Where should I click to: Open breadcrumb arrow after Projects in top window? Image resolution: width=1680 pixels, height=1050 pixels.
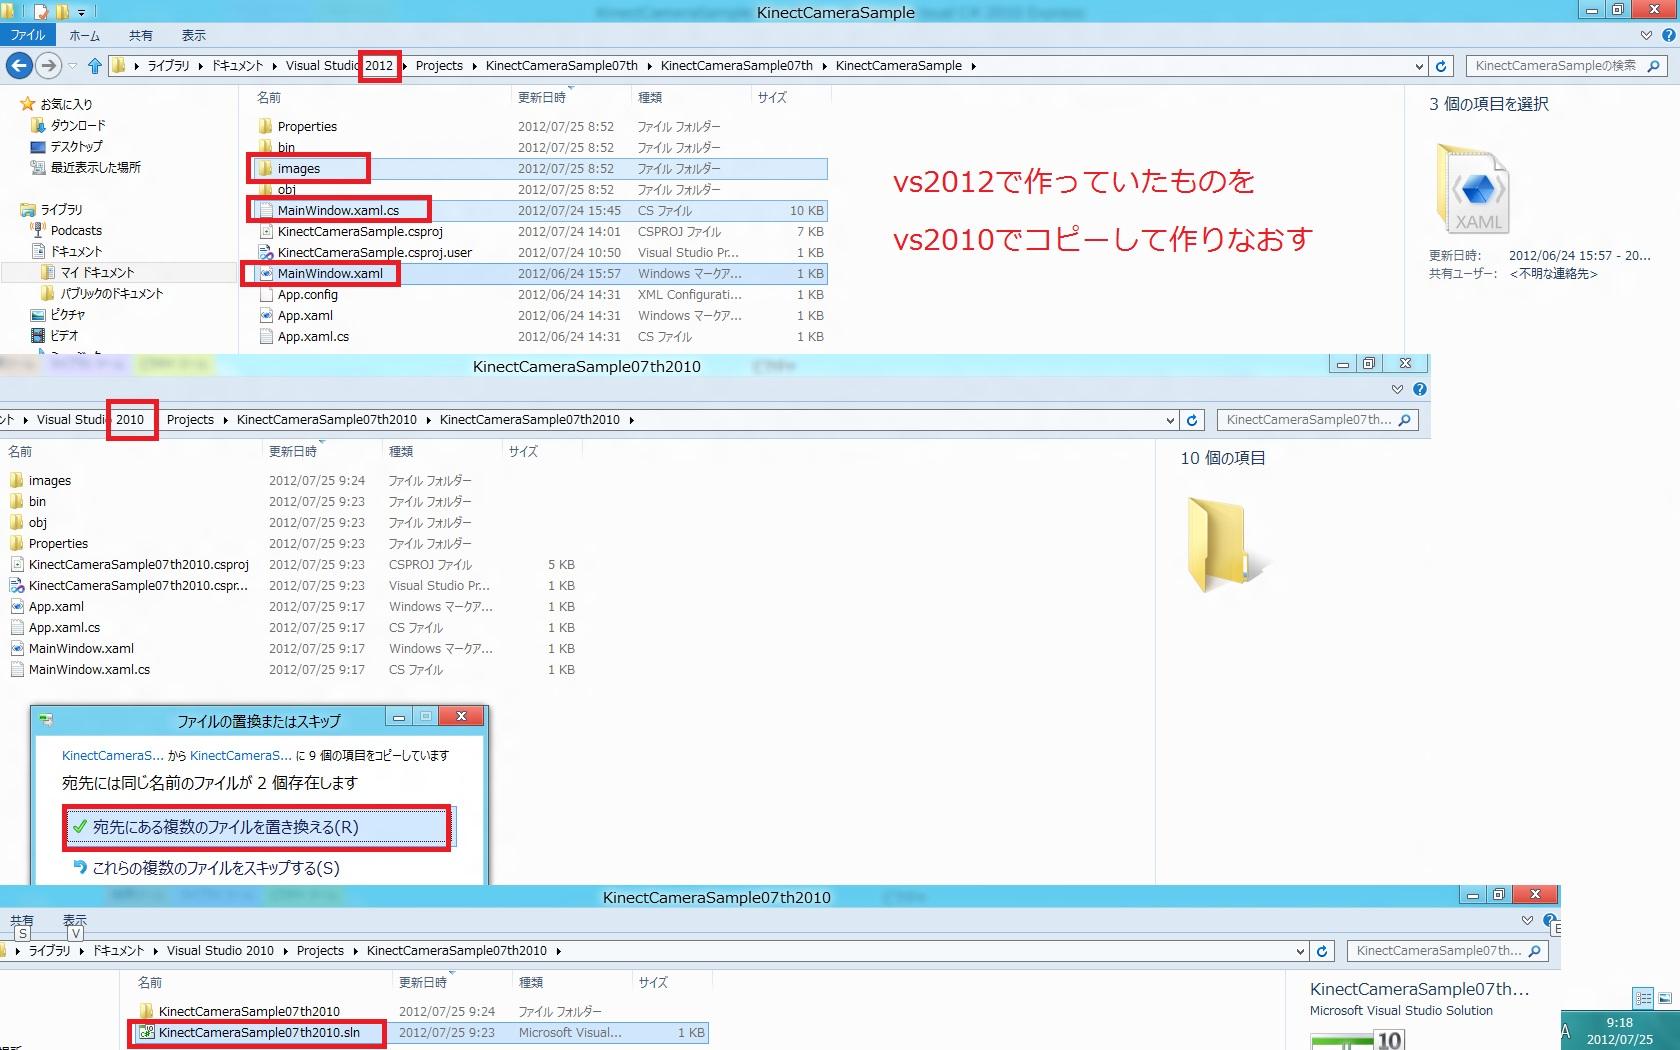pyautogui.click(x=474, y=66)
